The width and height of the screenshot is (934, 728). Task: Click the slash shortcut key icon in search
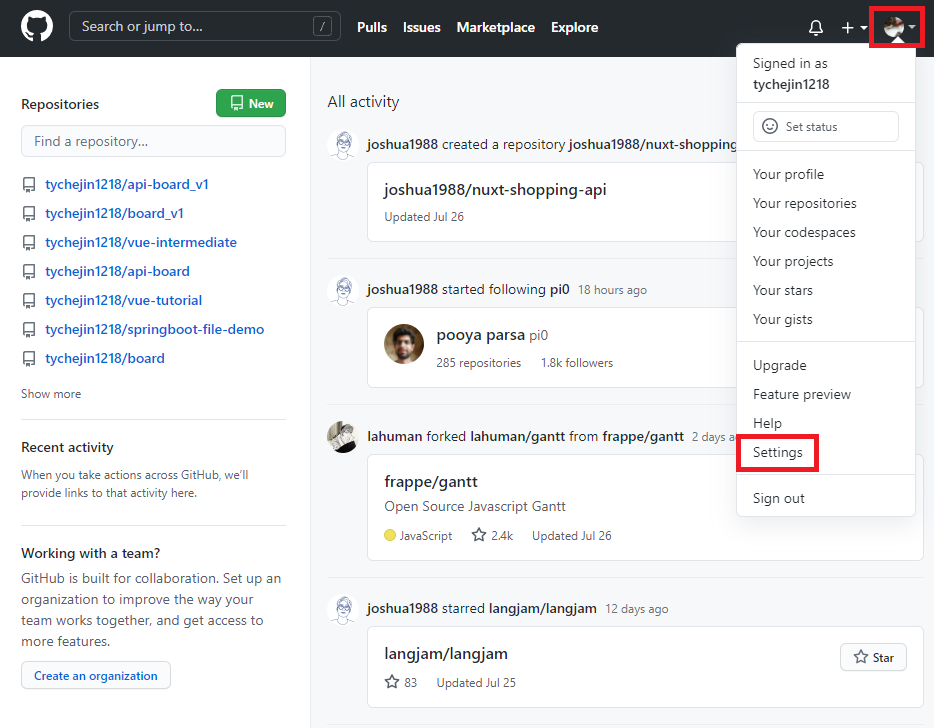click(322, 26)
